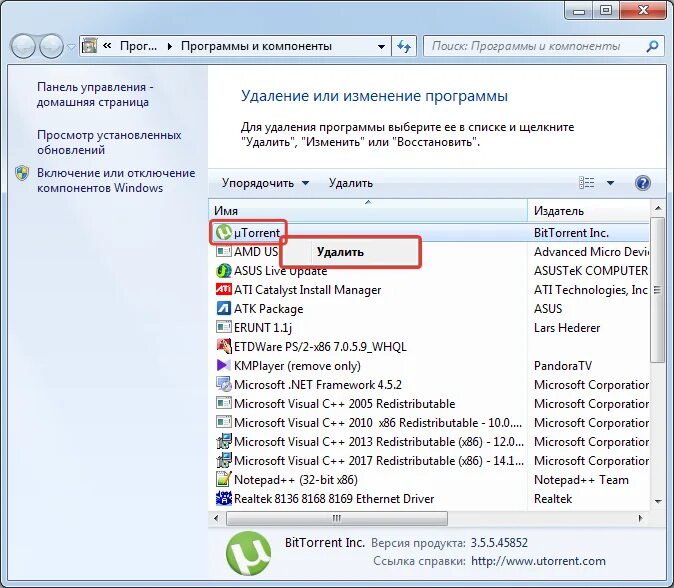674x588 pixels.
Task: Click the ASUS Live Update icon
Action: click(224, 270)
